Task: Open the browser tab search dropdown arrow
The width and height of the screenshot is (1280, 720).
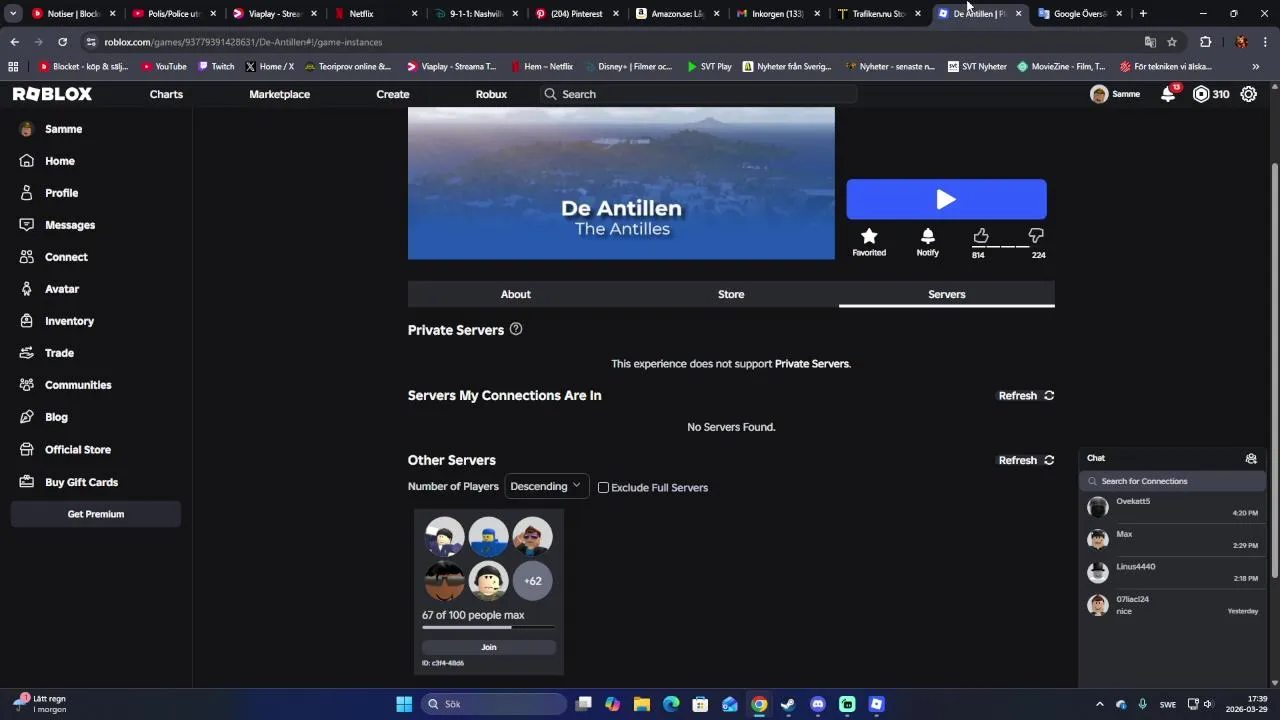Action: [x=13, y=14]
